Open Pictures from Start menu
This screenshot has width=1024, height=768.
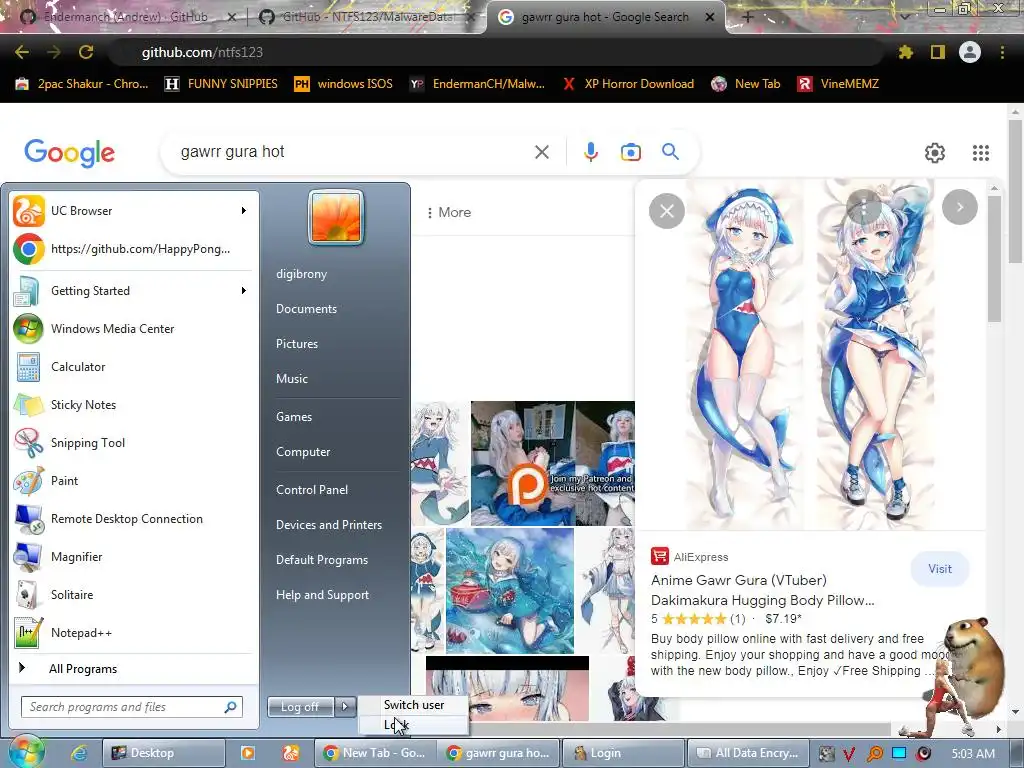click(x=296, y=344)
